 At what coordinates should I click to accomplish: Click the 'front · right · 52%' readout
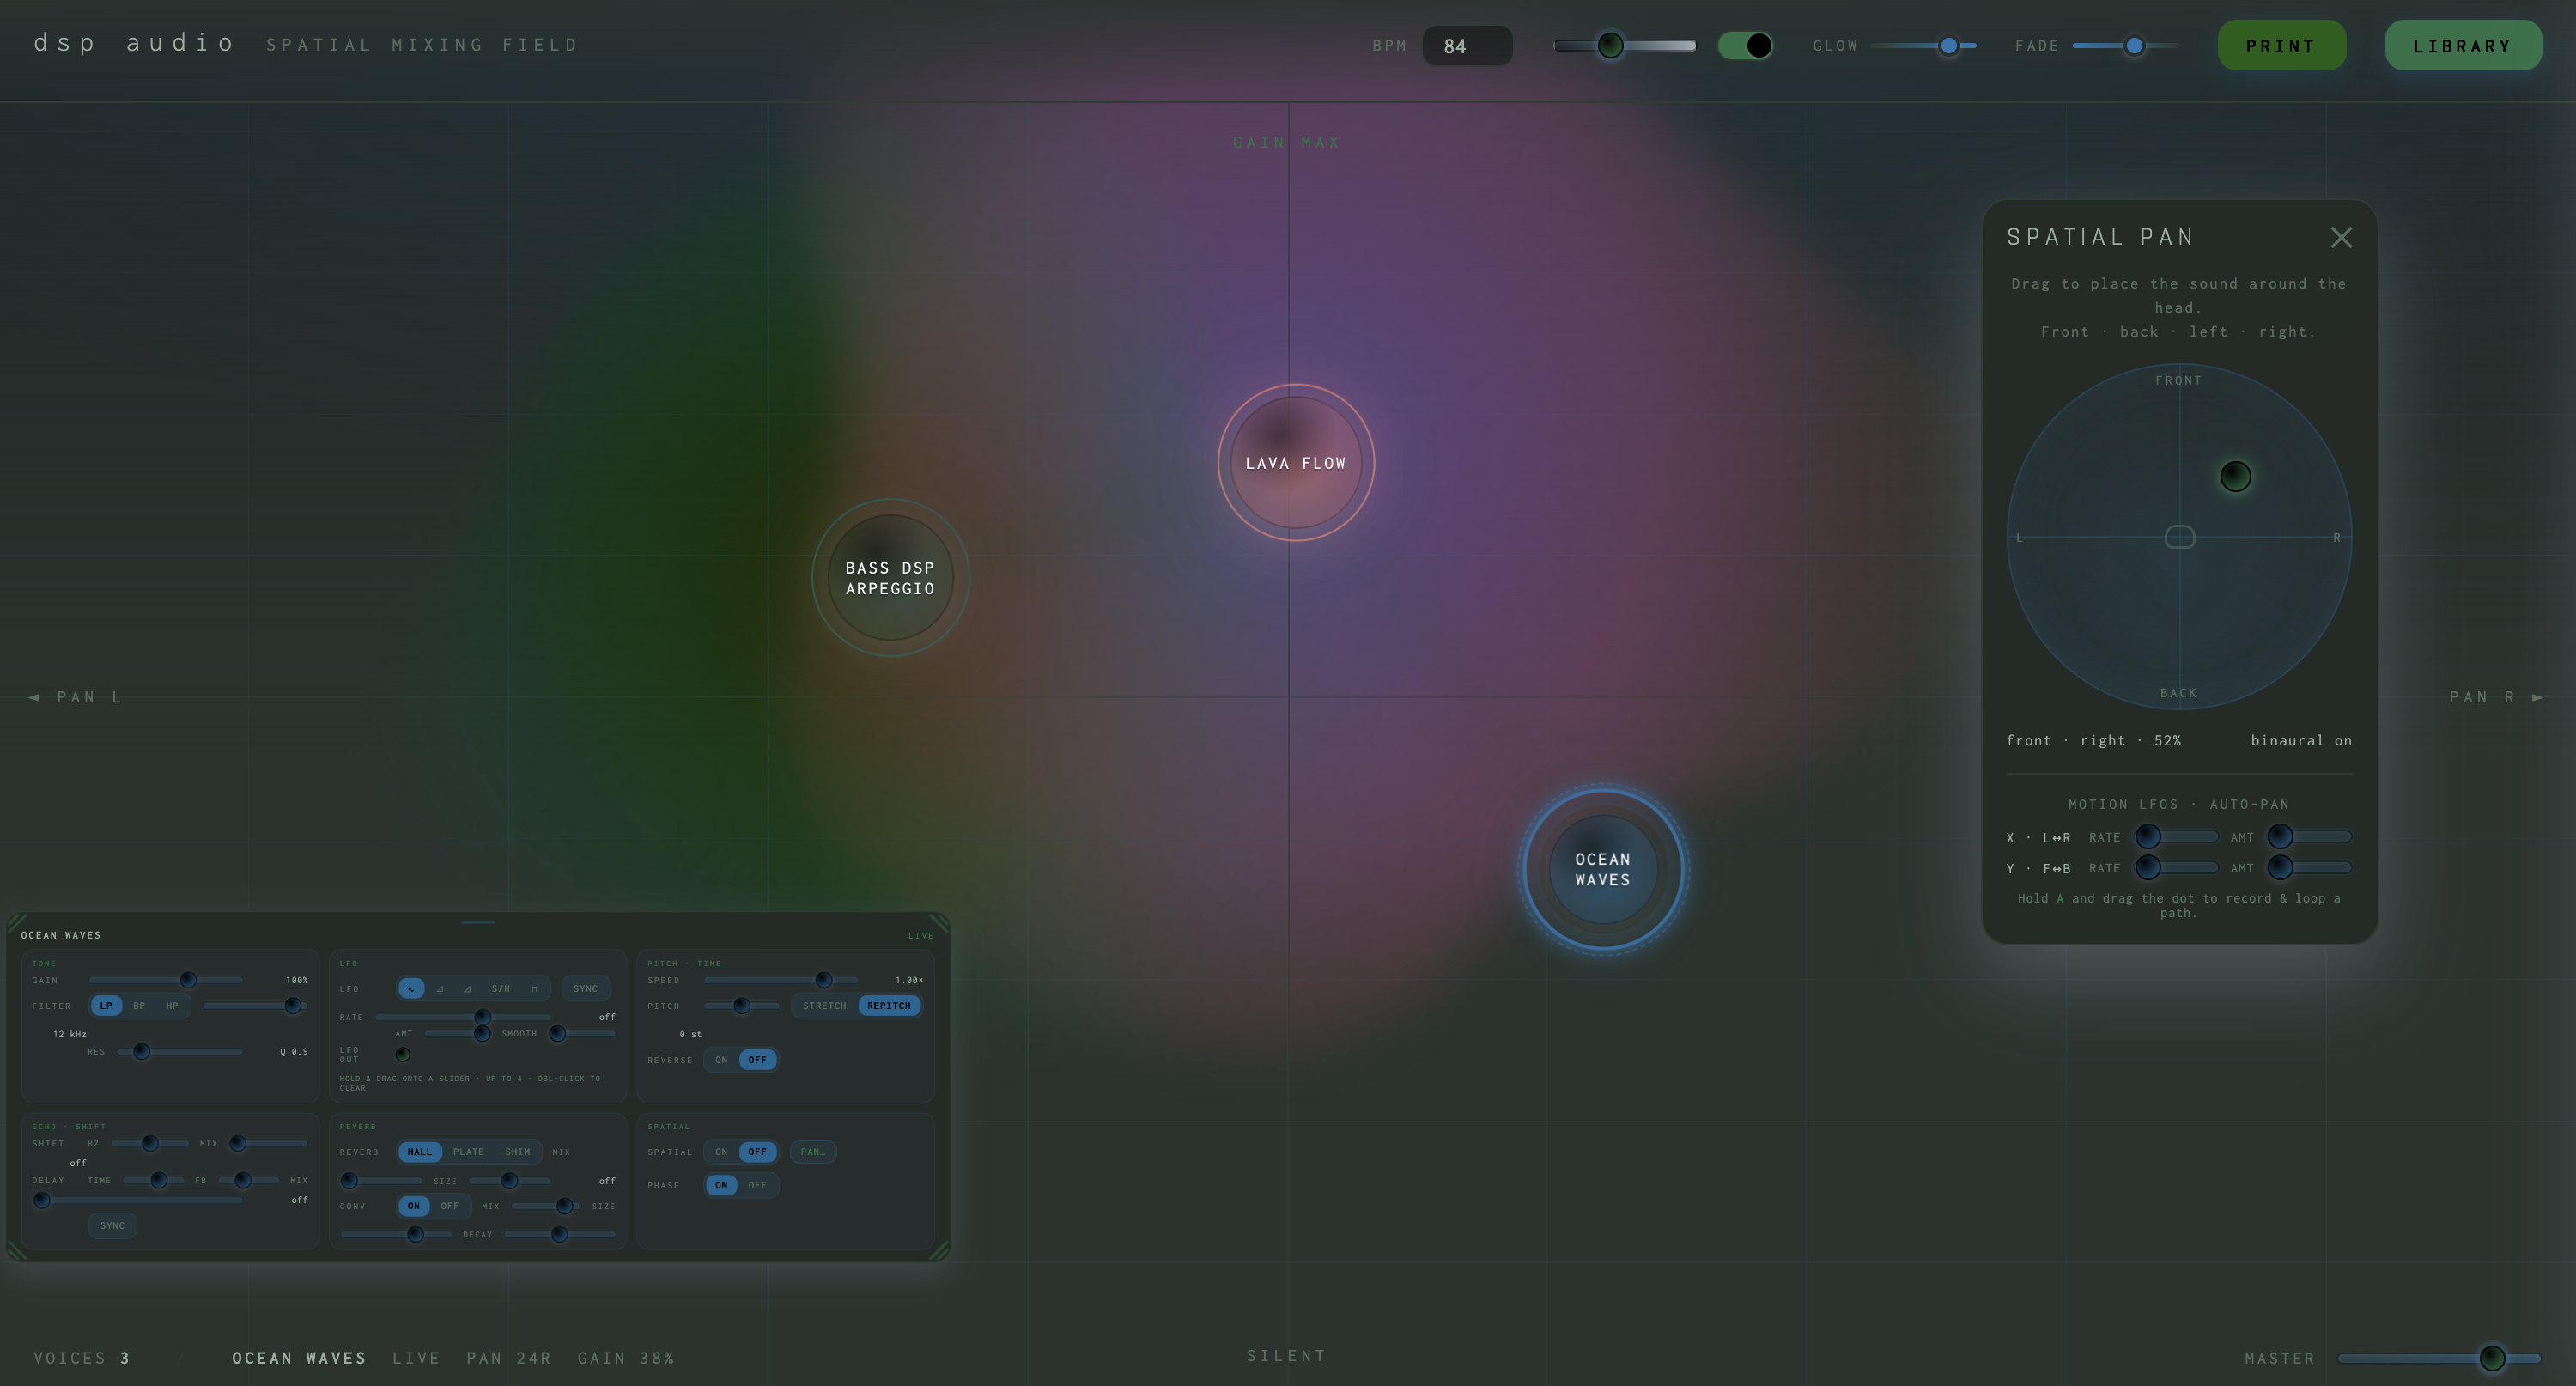pos(2093,741)
